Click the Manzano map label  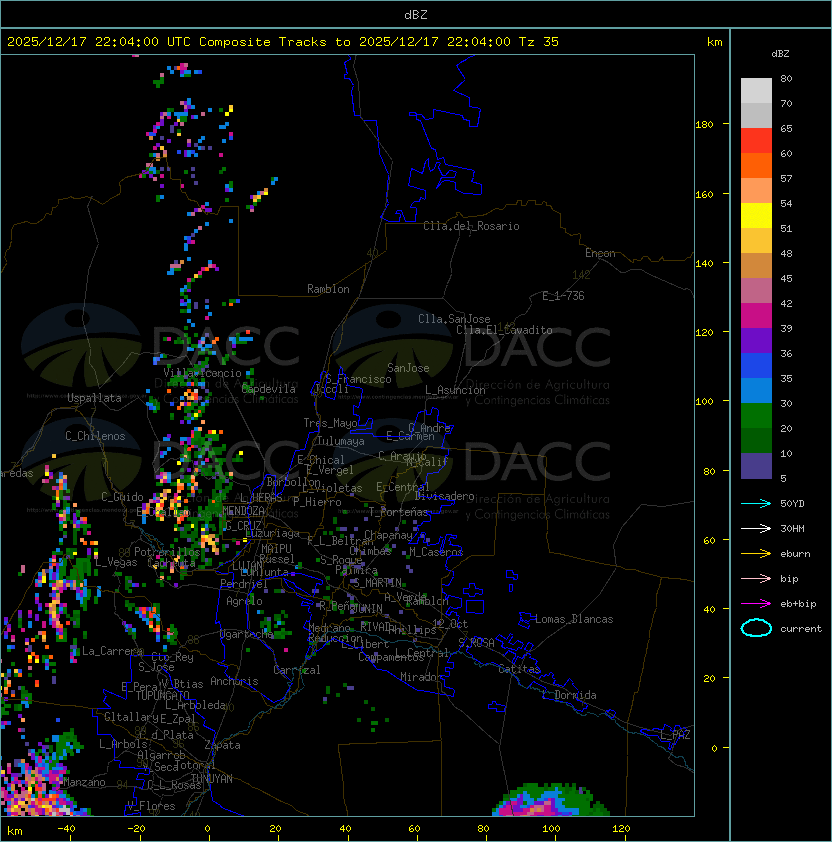tap(84, 782)
